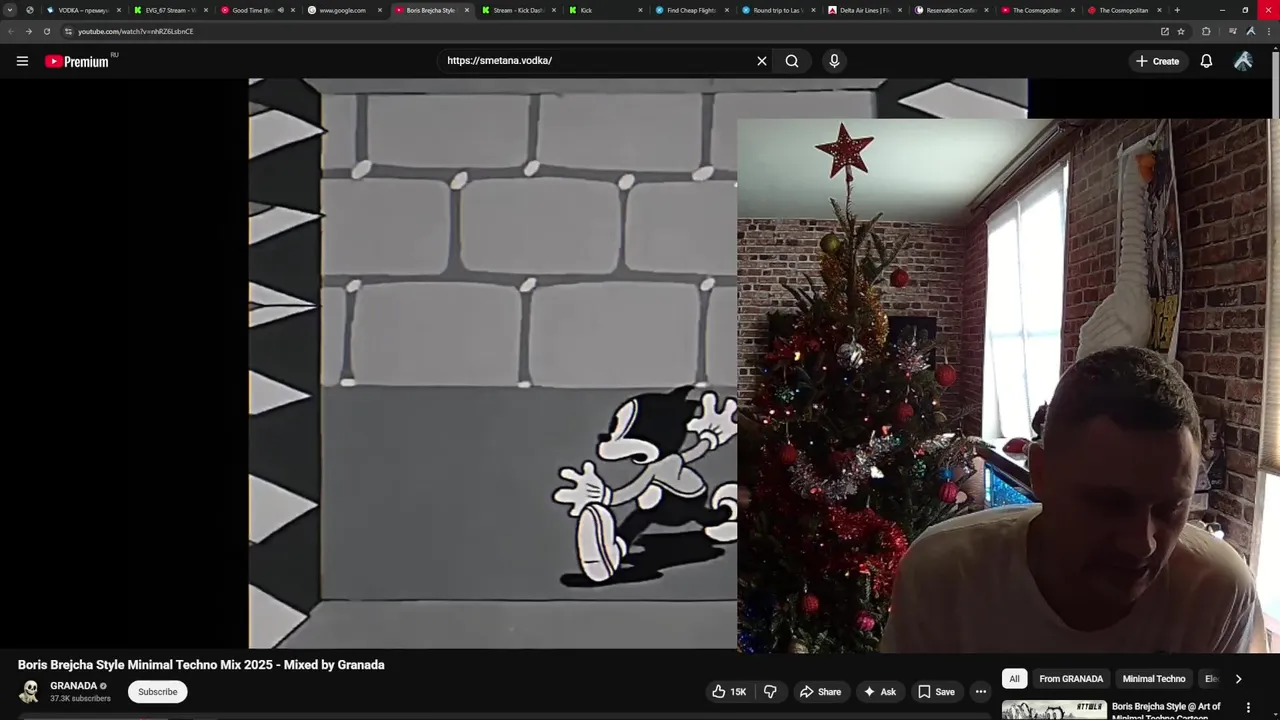Viewport: 1280px width, 720px height.
Task: Reload the YouTube page
Action: [x=46, y=31]
